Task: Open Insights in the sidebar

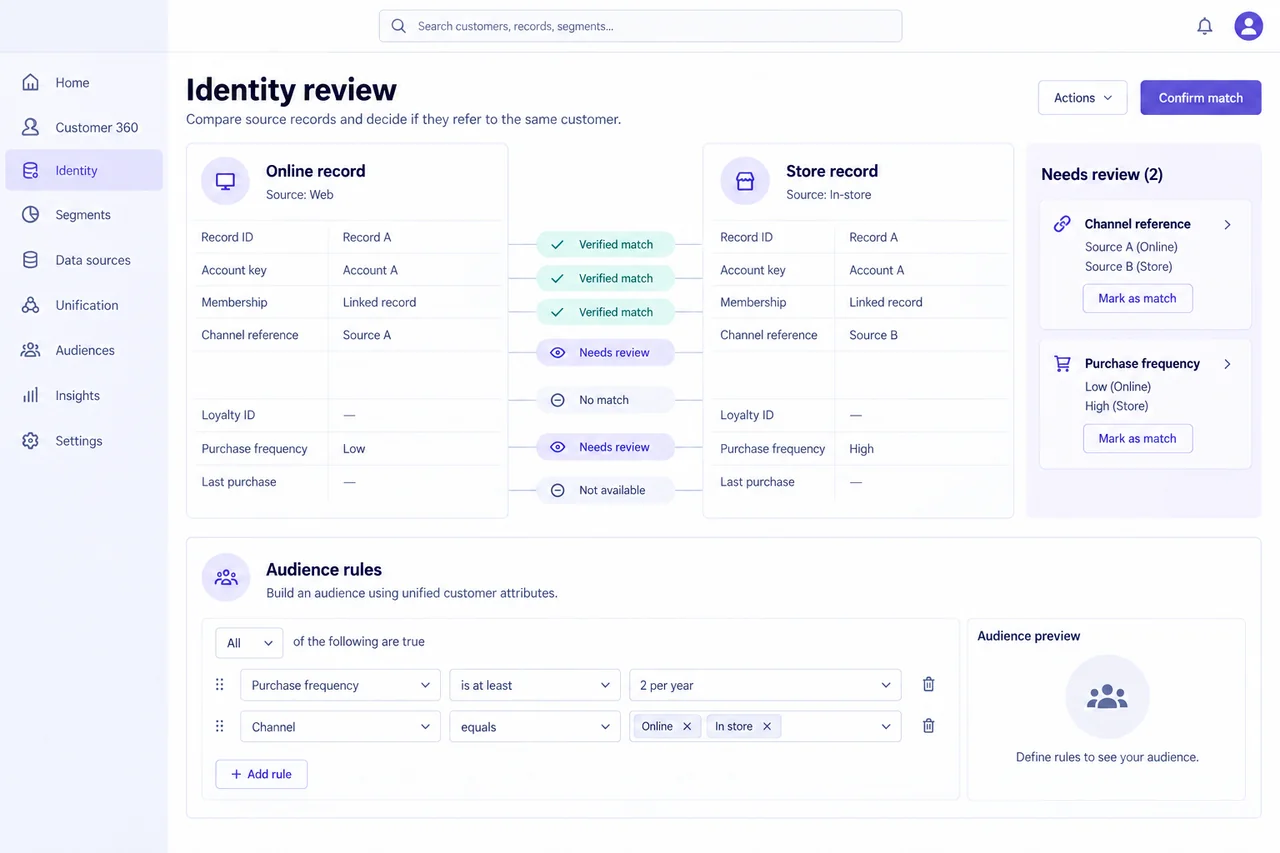Action: tap(84, 396)
